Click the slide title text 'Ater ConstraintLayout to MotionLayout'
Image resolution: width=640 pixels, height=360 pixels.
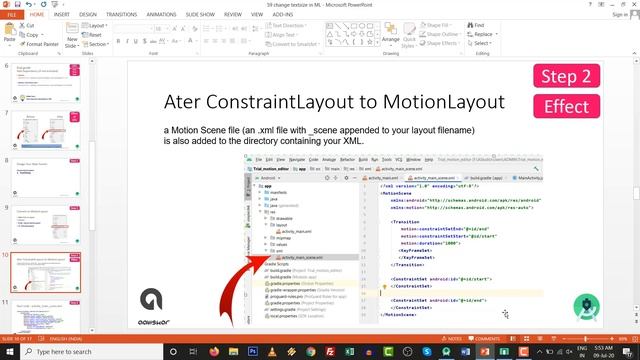tap(334, 102)
